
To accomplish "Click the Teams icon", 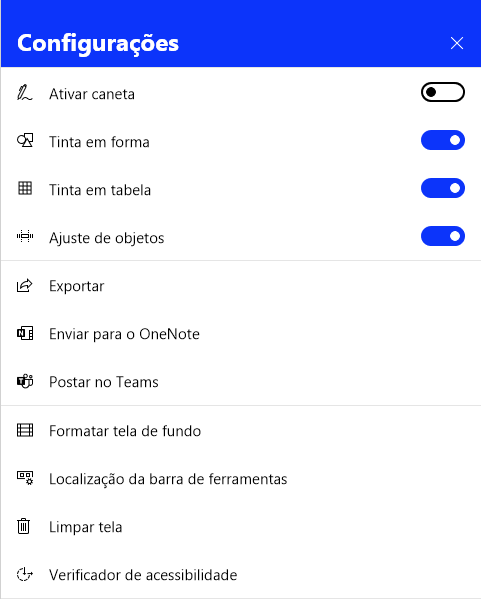I will tap(25, 381).
